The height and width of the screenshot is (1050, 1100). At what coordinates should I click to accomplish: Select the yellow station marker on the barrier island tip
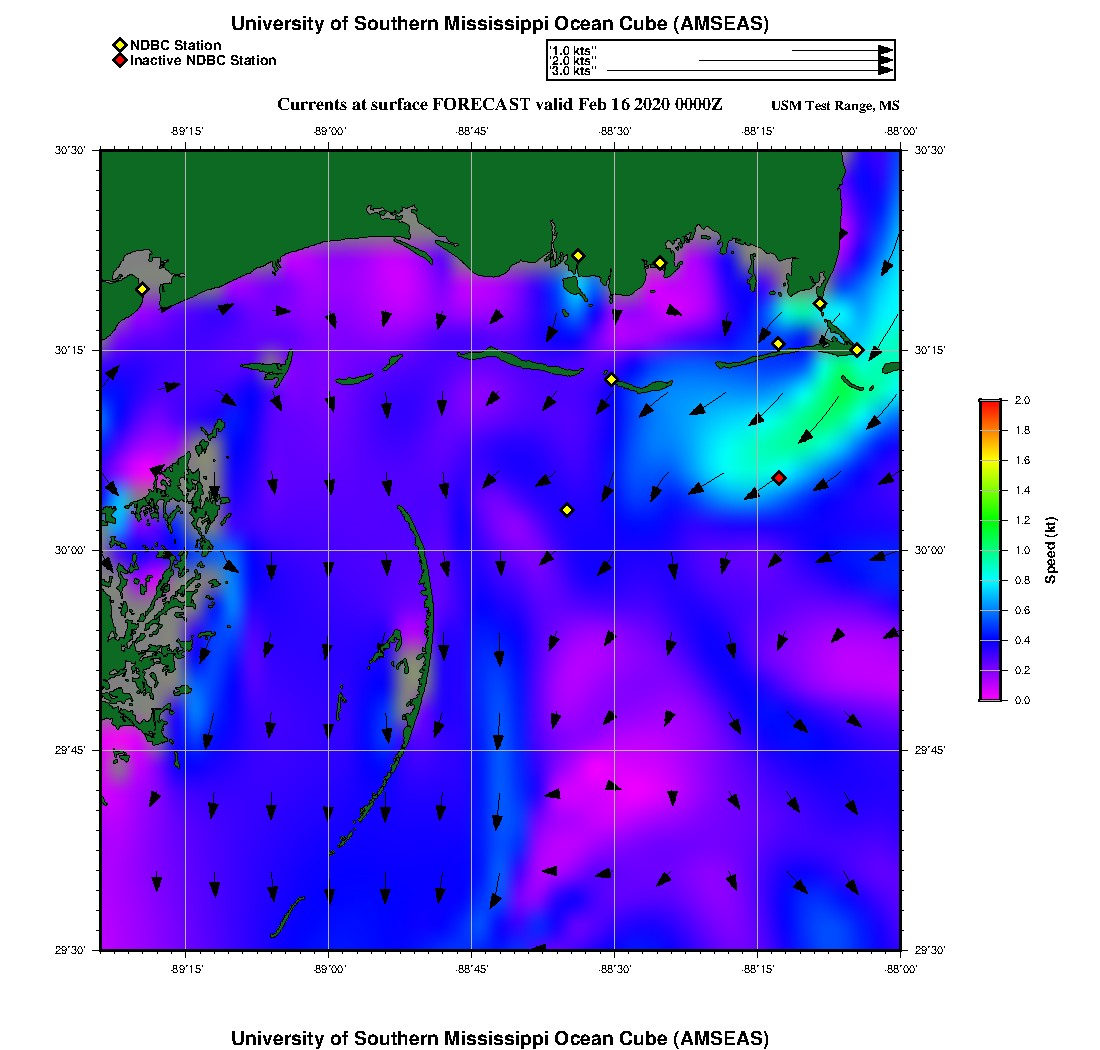click(x=611, y=379)
